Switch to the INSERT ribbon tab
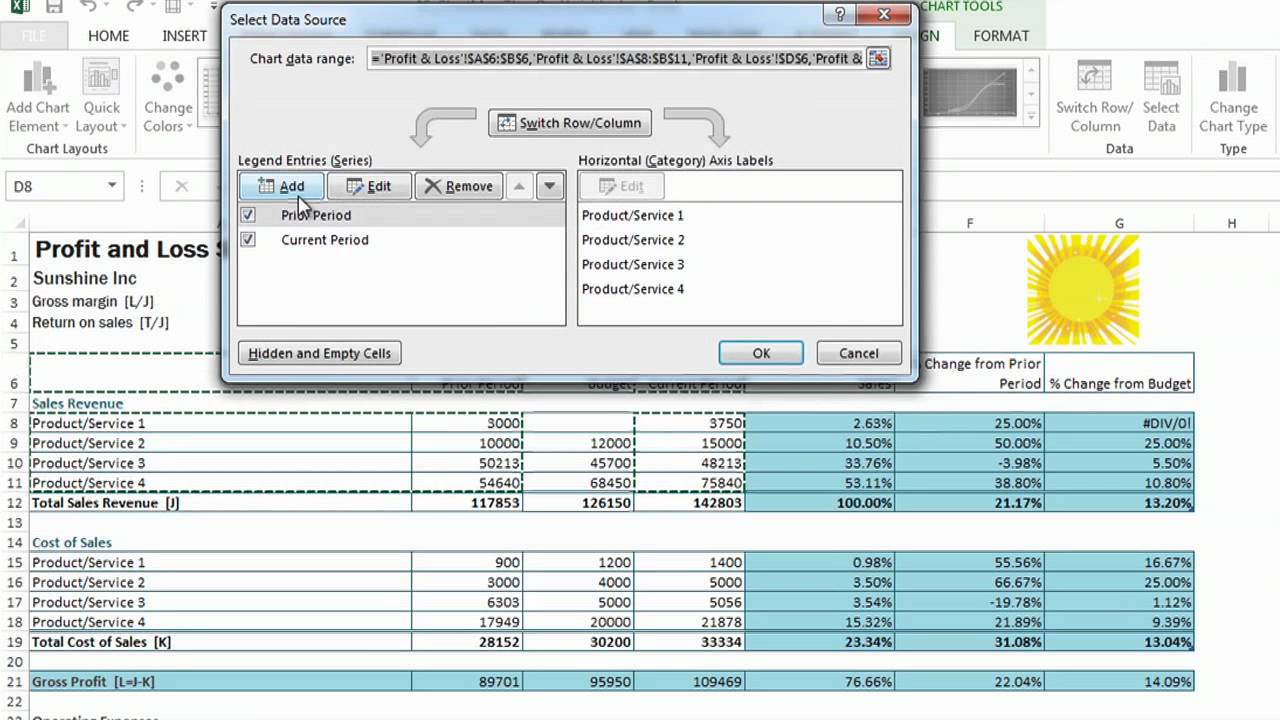 pyautogui.click(x=185, y=36)
